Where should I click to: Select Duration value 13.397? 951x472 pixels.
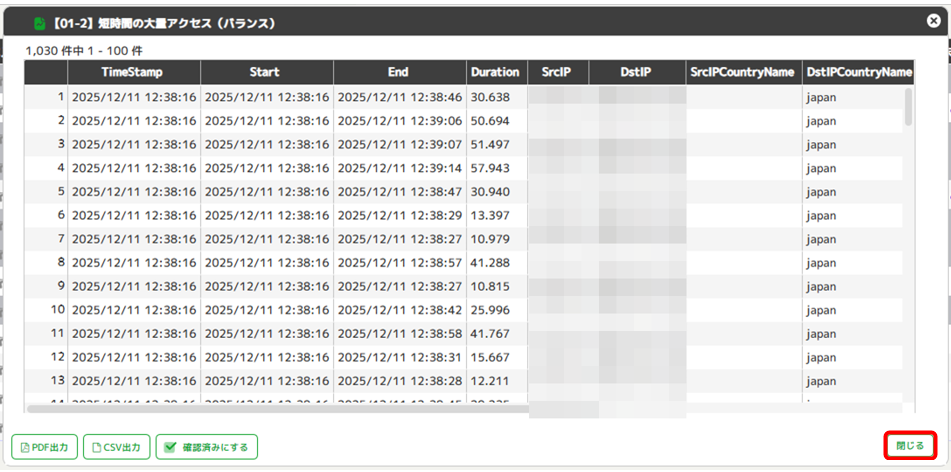[490, 215]
